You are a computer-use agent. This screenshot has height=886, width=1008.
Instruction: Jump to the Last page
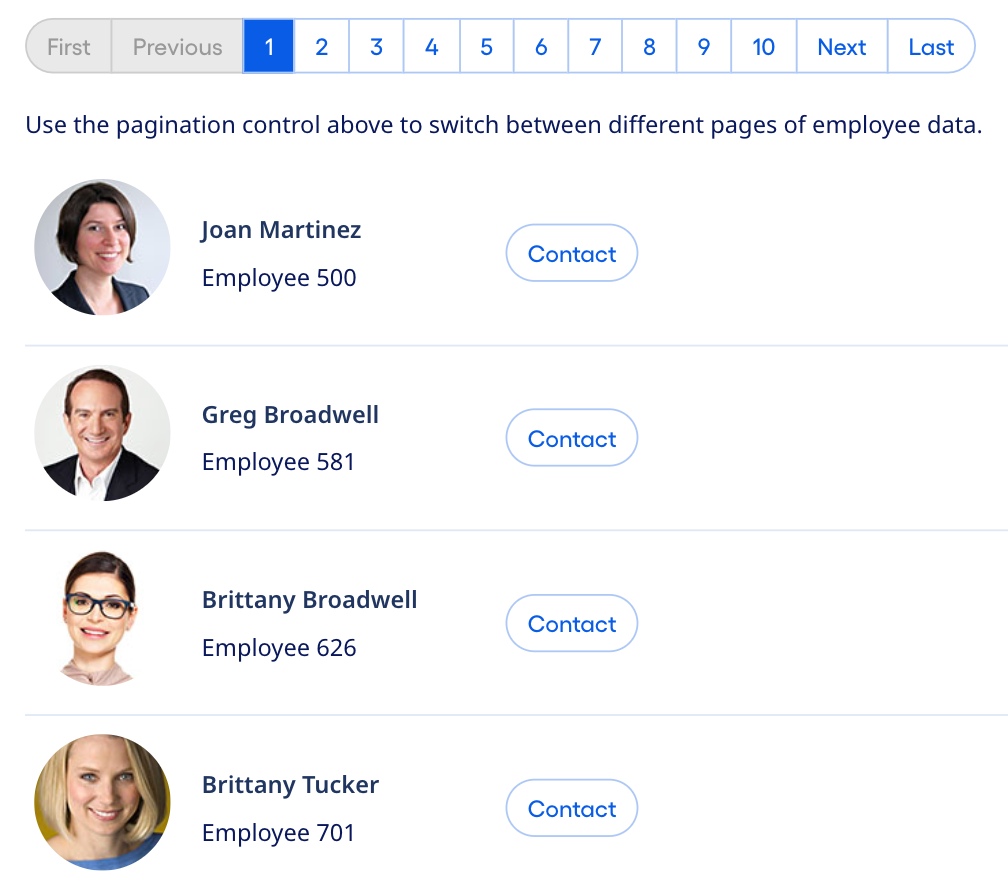pos(930,47)
